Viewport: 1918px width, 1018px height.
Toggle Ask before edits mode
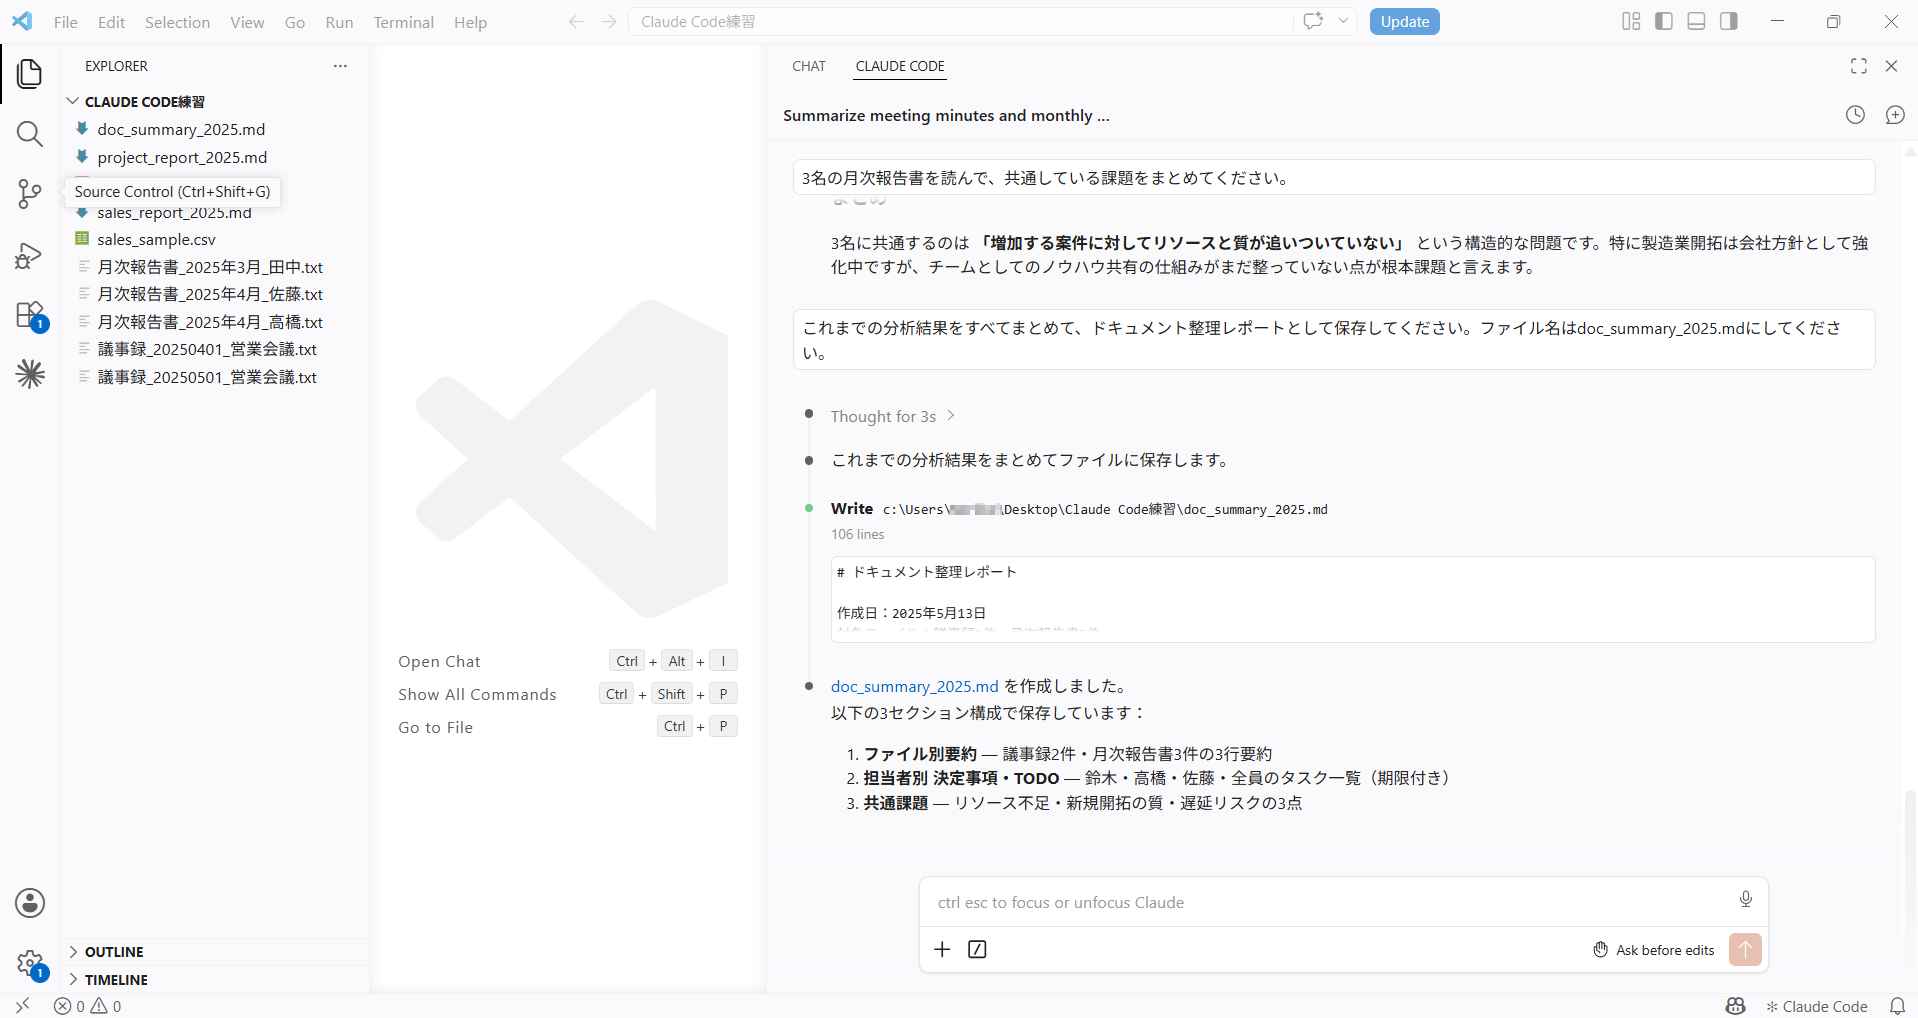1654,950
